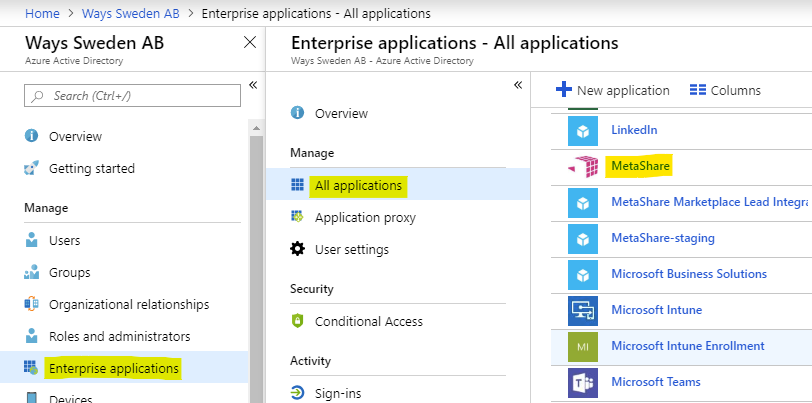Focus the Search (Ctrl+/) field
Viewport: 812px width, 403px height.
coord(132,96)
